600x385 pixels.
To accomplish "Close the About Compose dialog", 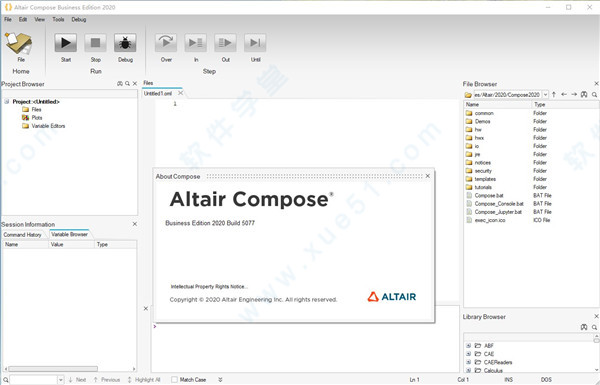I will pyautogui.click(x=428, y=176).
